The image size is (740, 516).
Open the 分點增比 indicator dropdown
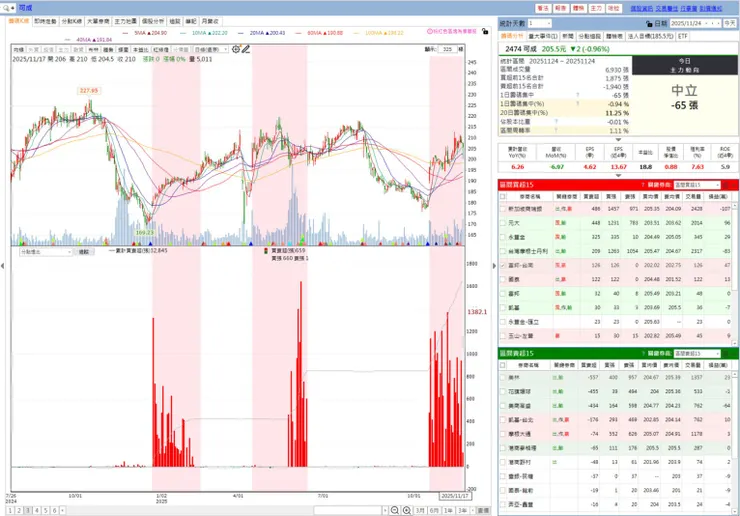tap(46, 252)
